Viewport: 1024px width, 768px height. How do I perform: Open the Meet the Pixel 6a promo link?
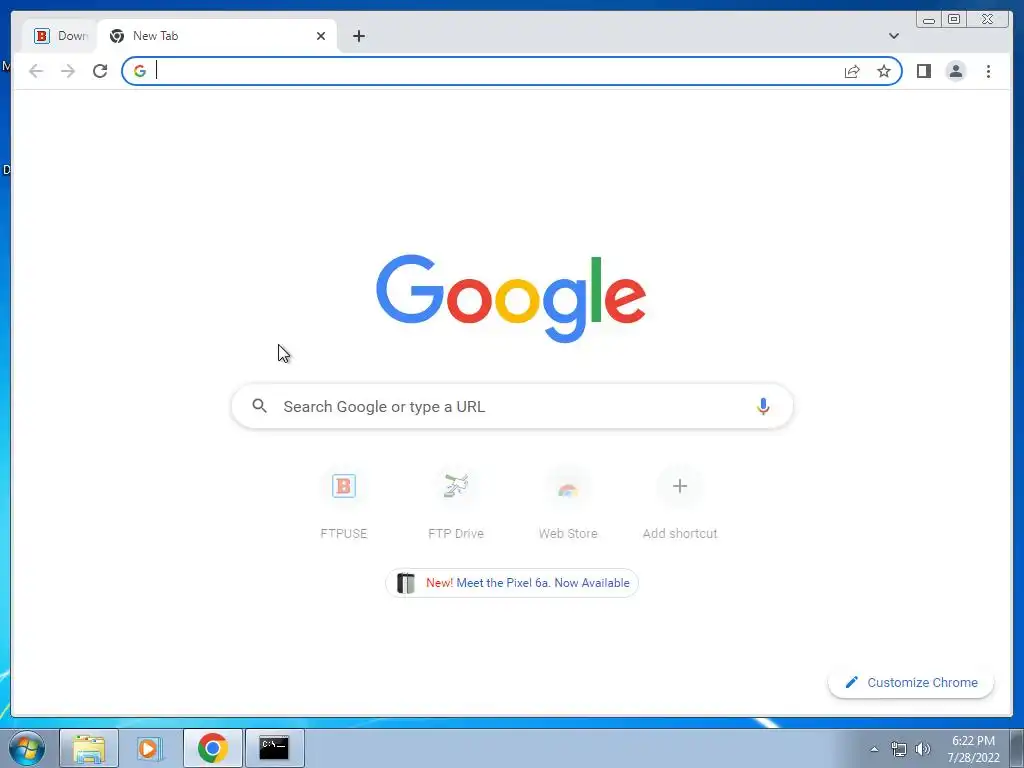pos(512,583)
